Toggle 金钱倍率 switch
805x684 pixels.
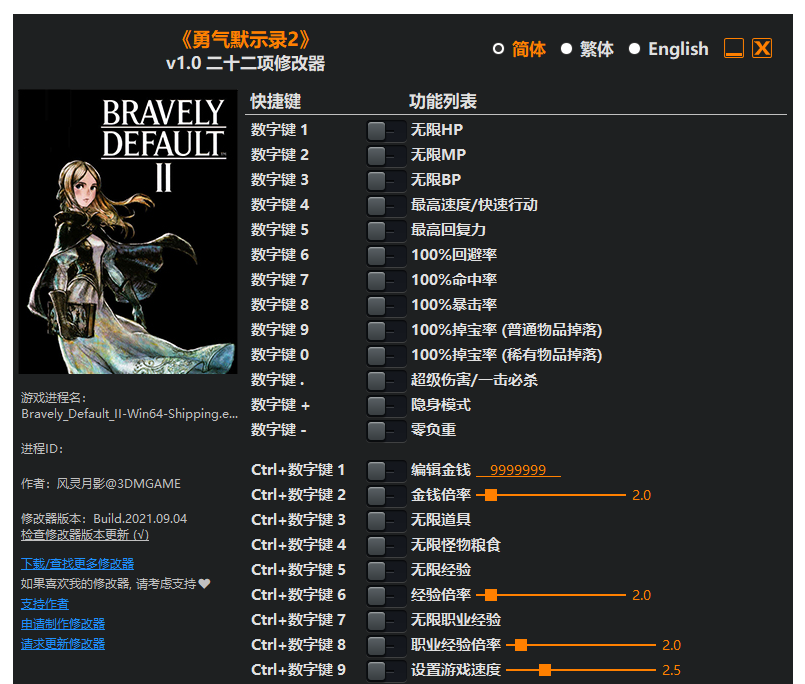coord(386,496)
